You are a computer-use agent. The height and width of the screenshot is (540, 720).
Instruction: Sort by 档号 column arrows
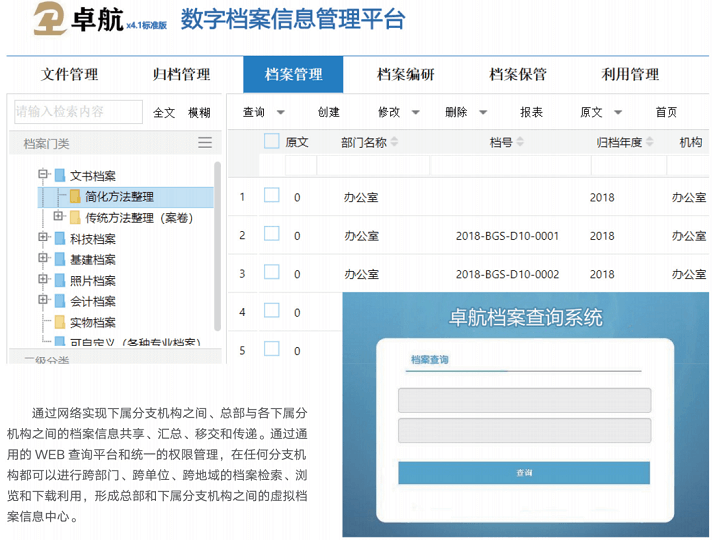(x=520, y=142)
